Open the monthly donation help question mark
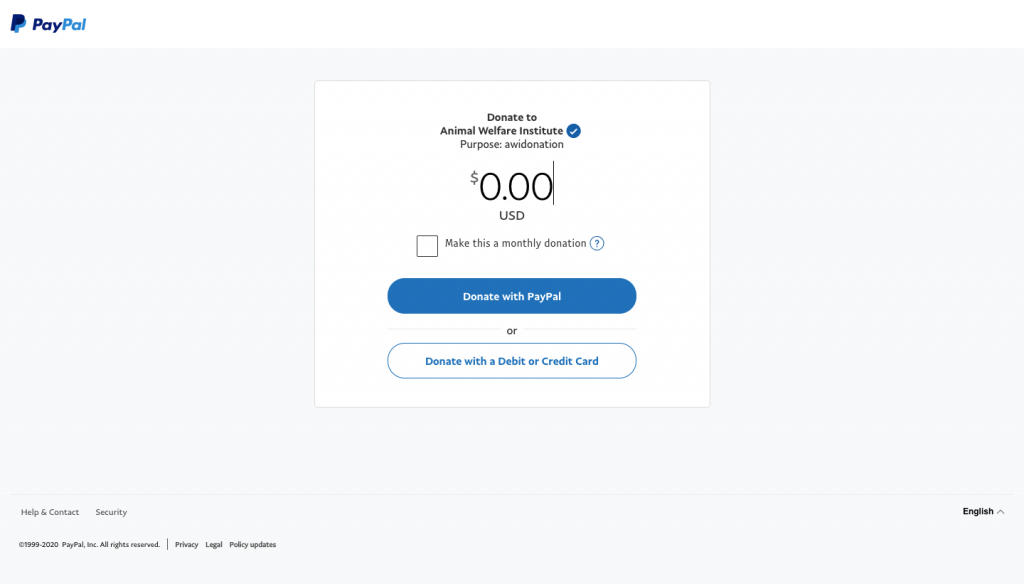The height and width of the screenshot is (584, 1024). [597, 243]
